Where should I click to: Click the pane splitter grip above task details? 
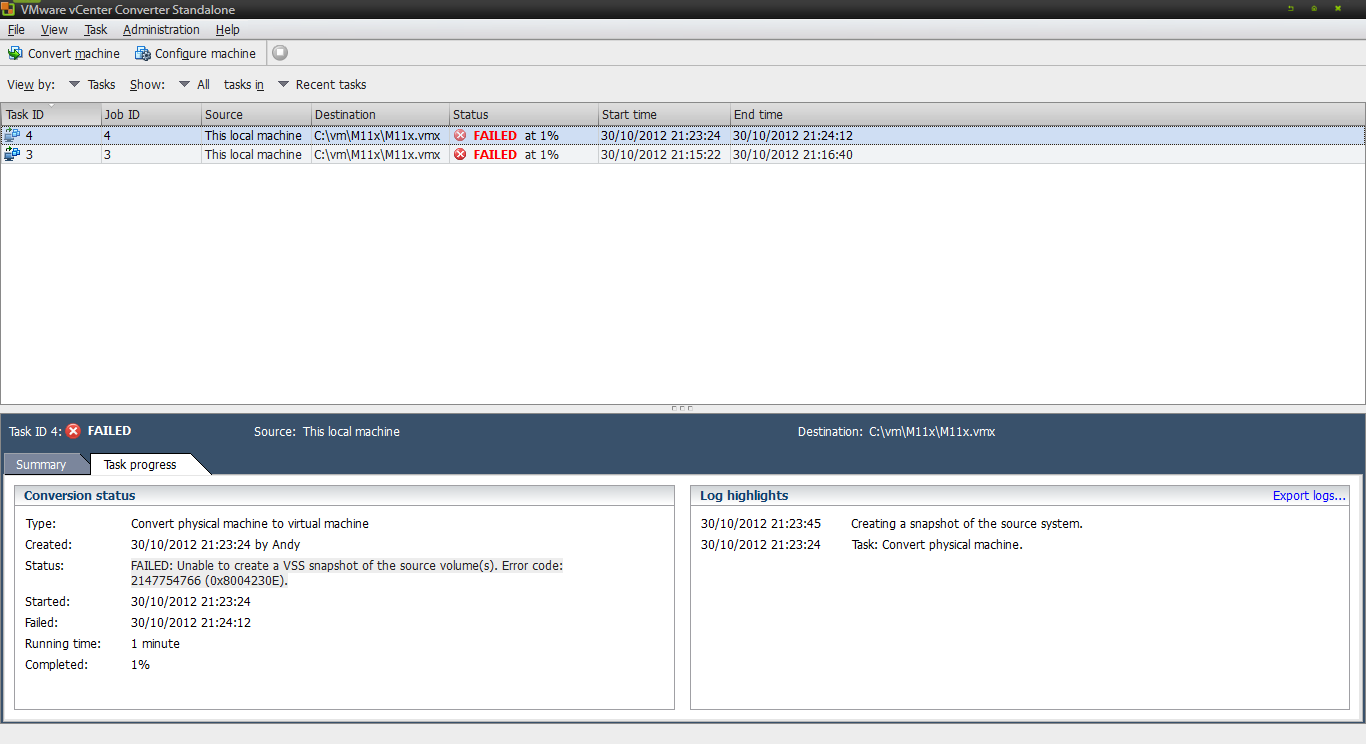tap(682, 408)
